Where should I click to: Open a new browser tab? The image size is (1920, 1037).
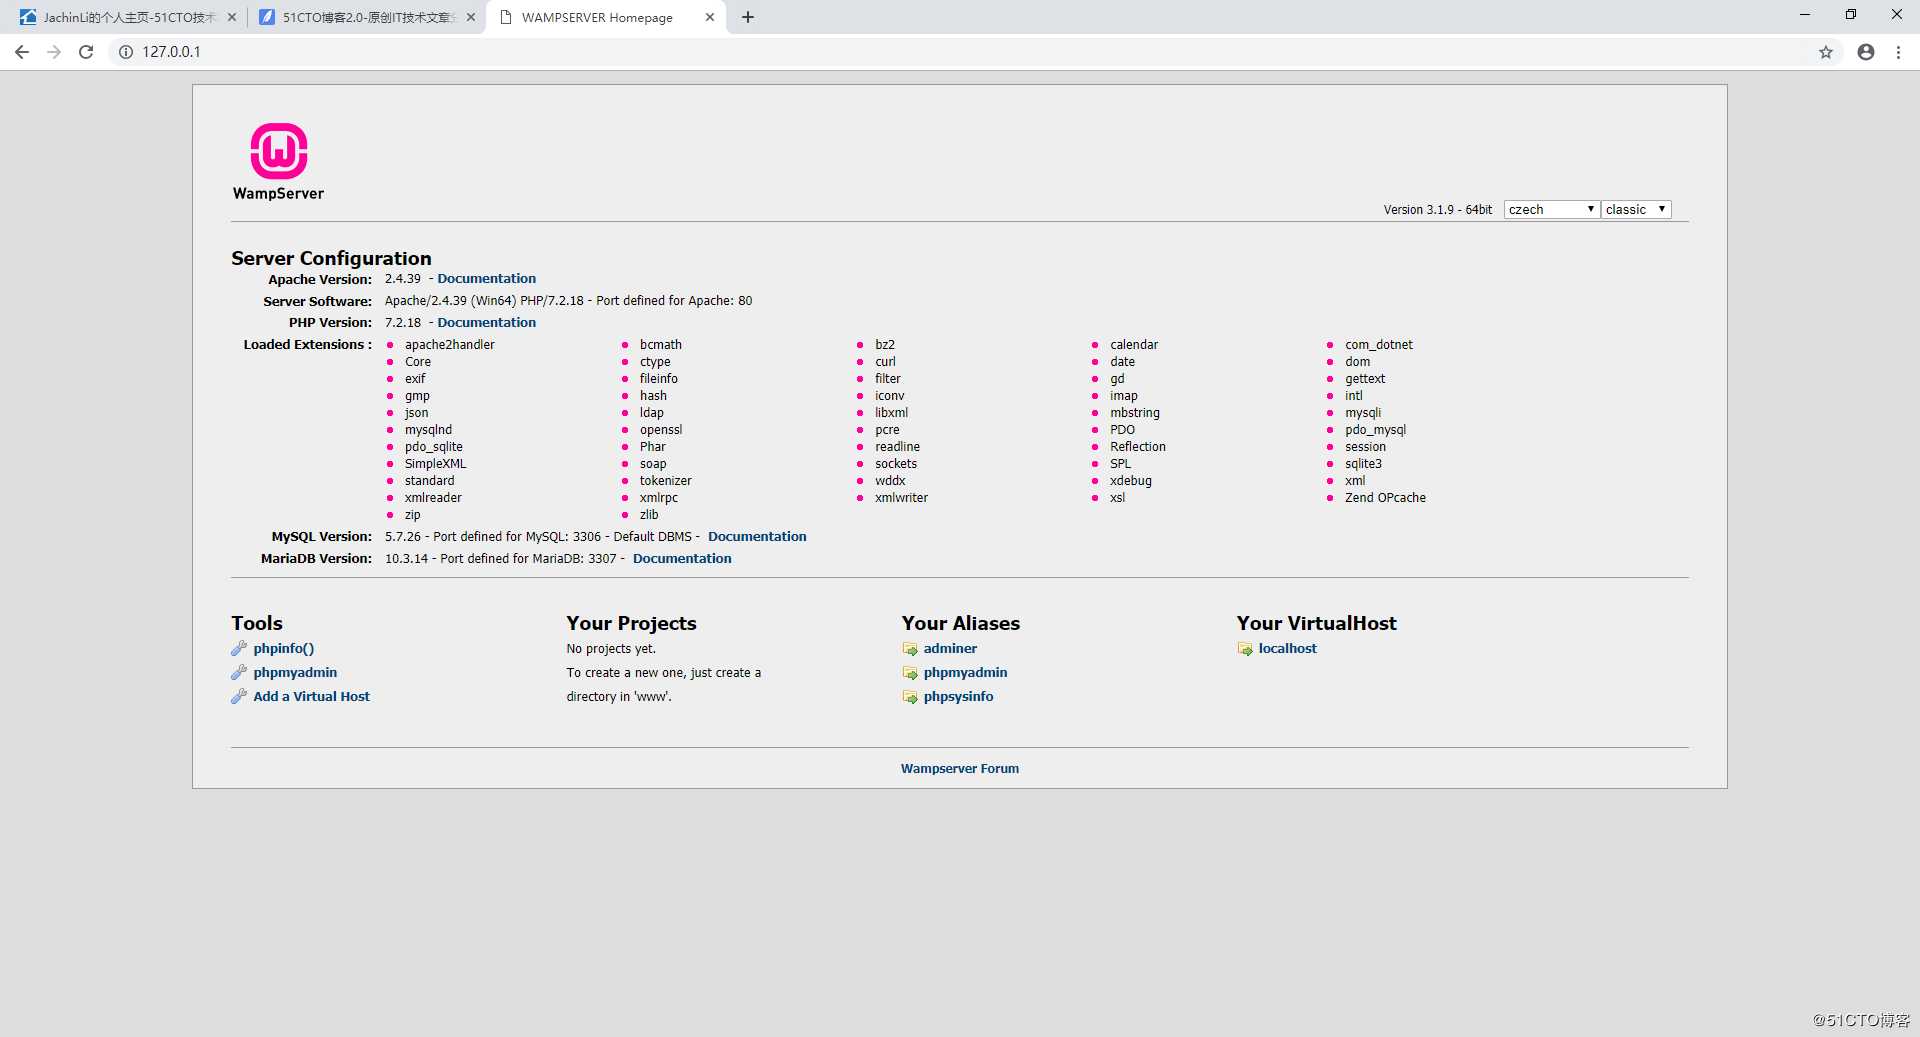point(748,17)
